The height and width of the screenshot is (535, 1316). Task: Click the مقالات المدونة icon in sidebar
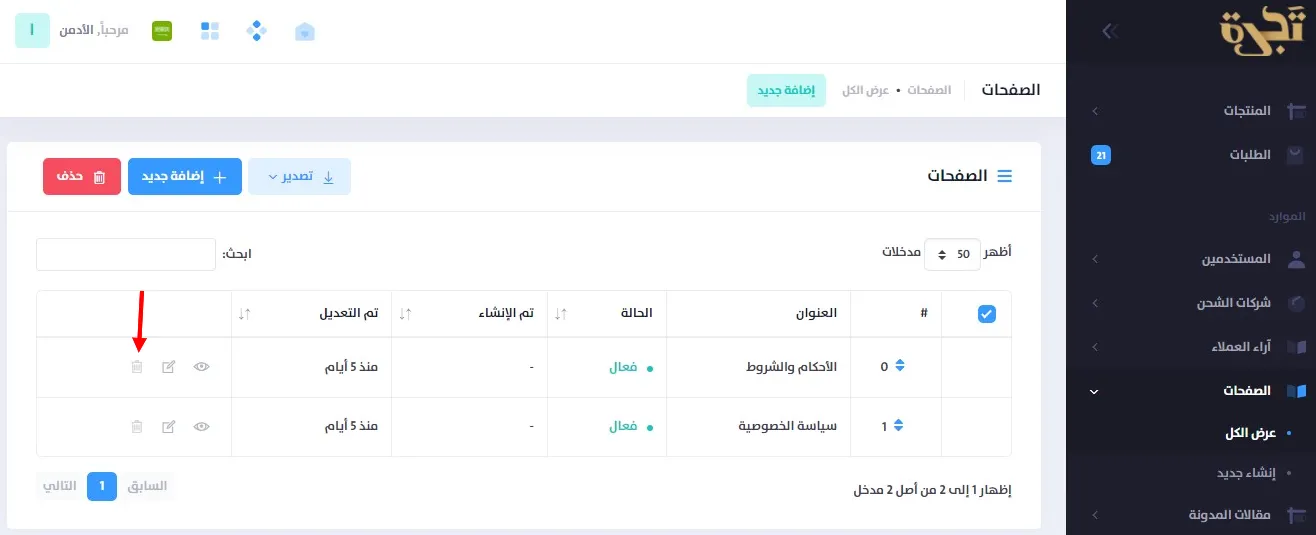(1296, 515)
